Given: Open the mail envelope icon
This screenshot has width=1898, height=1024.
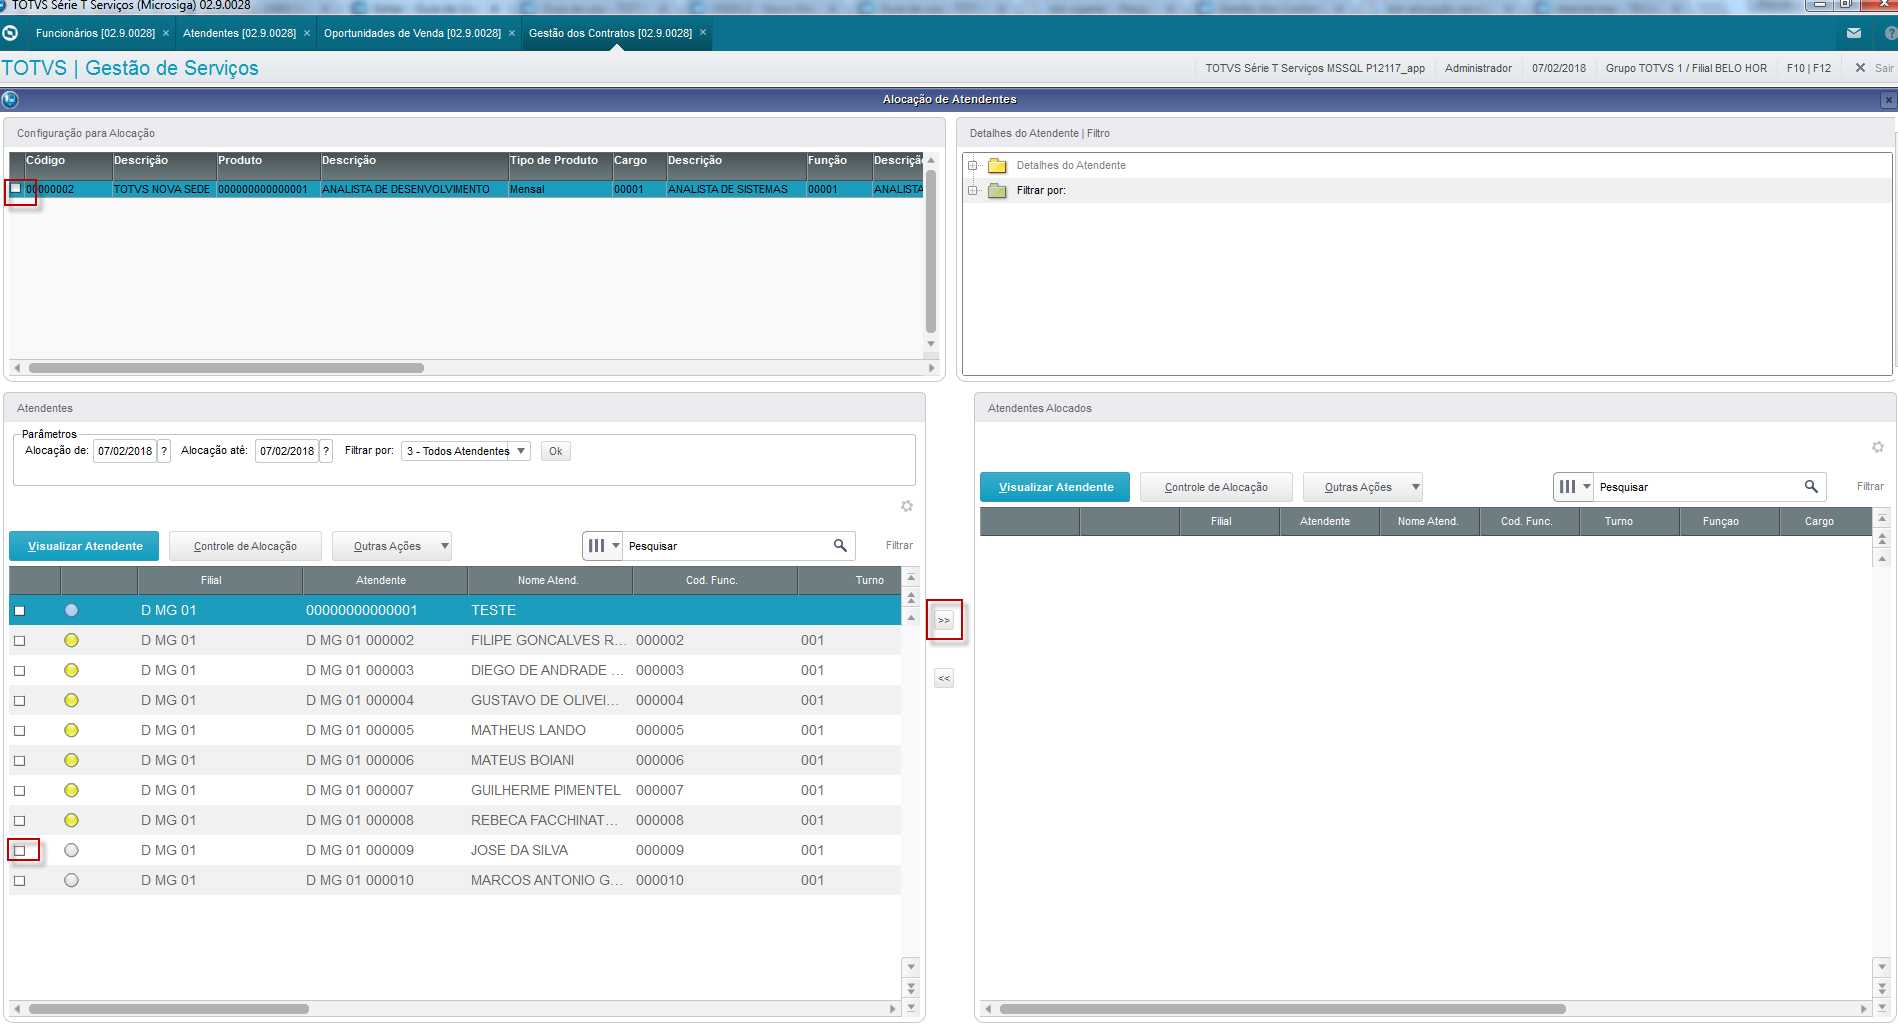Looking at the screenshot, I should point(1854,33).
